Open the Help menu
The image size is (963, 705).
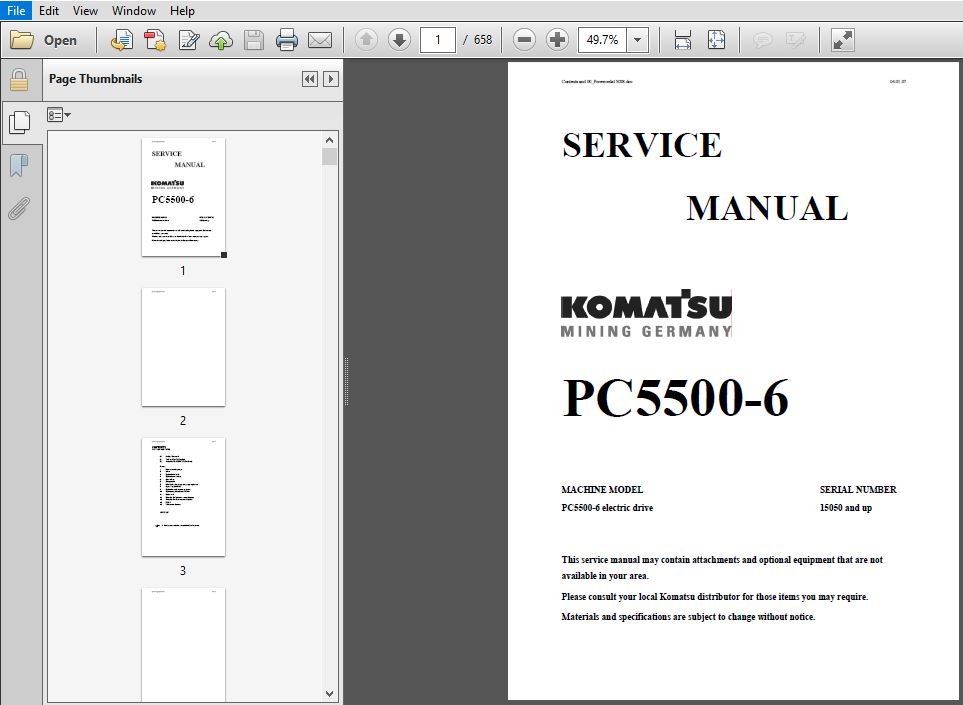(182, 10)
